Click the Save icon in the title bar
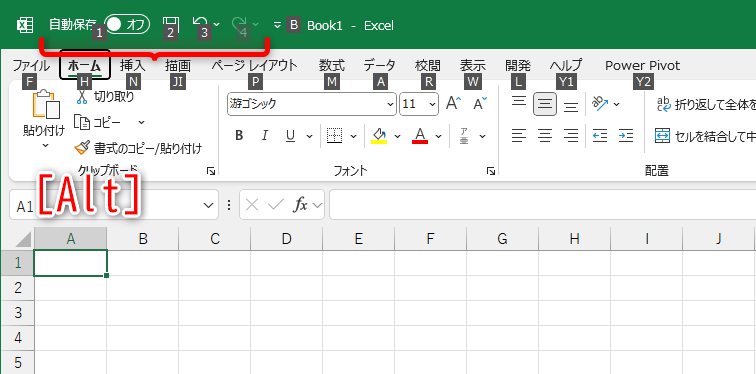Image resolution: width=756 pixels, height=374 pixels. click(170, 24)
